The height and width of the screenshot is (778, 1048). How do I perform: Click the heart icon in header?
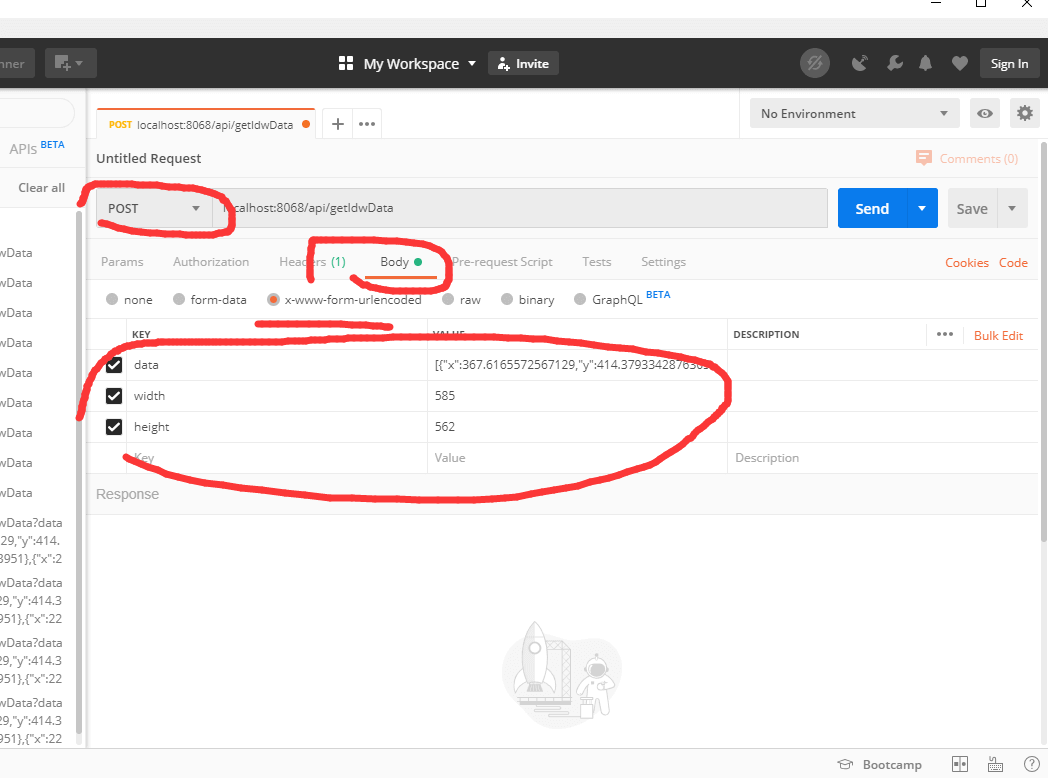[x=959, y=64]
